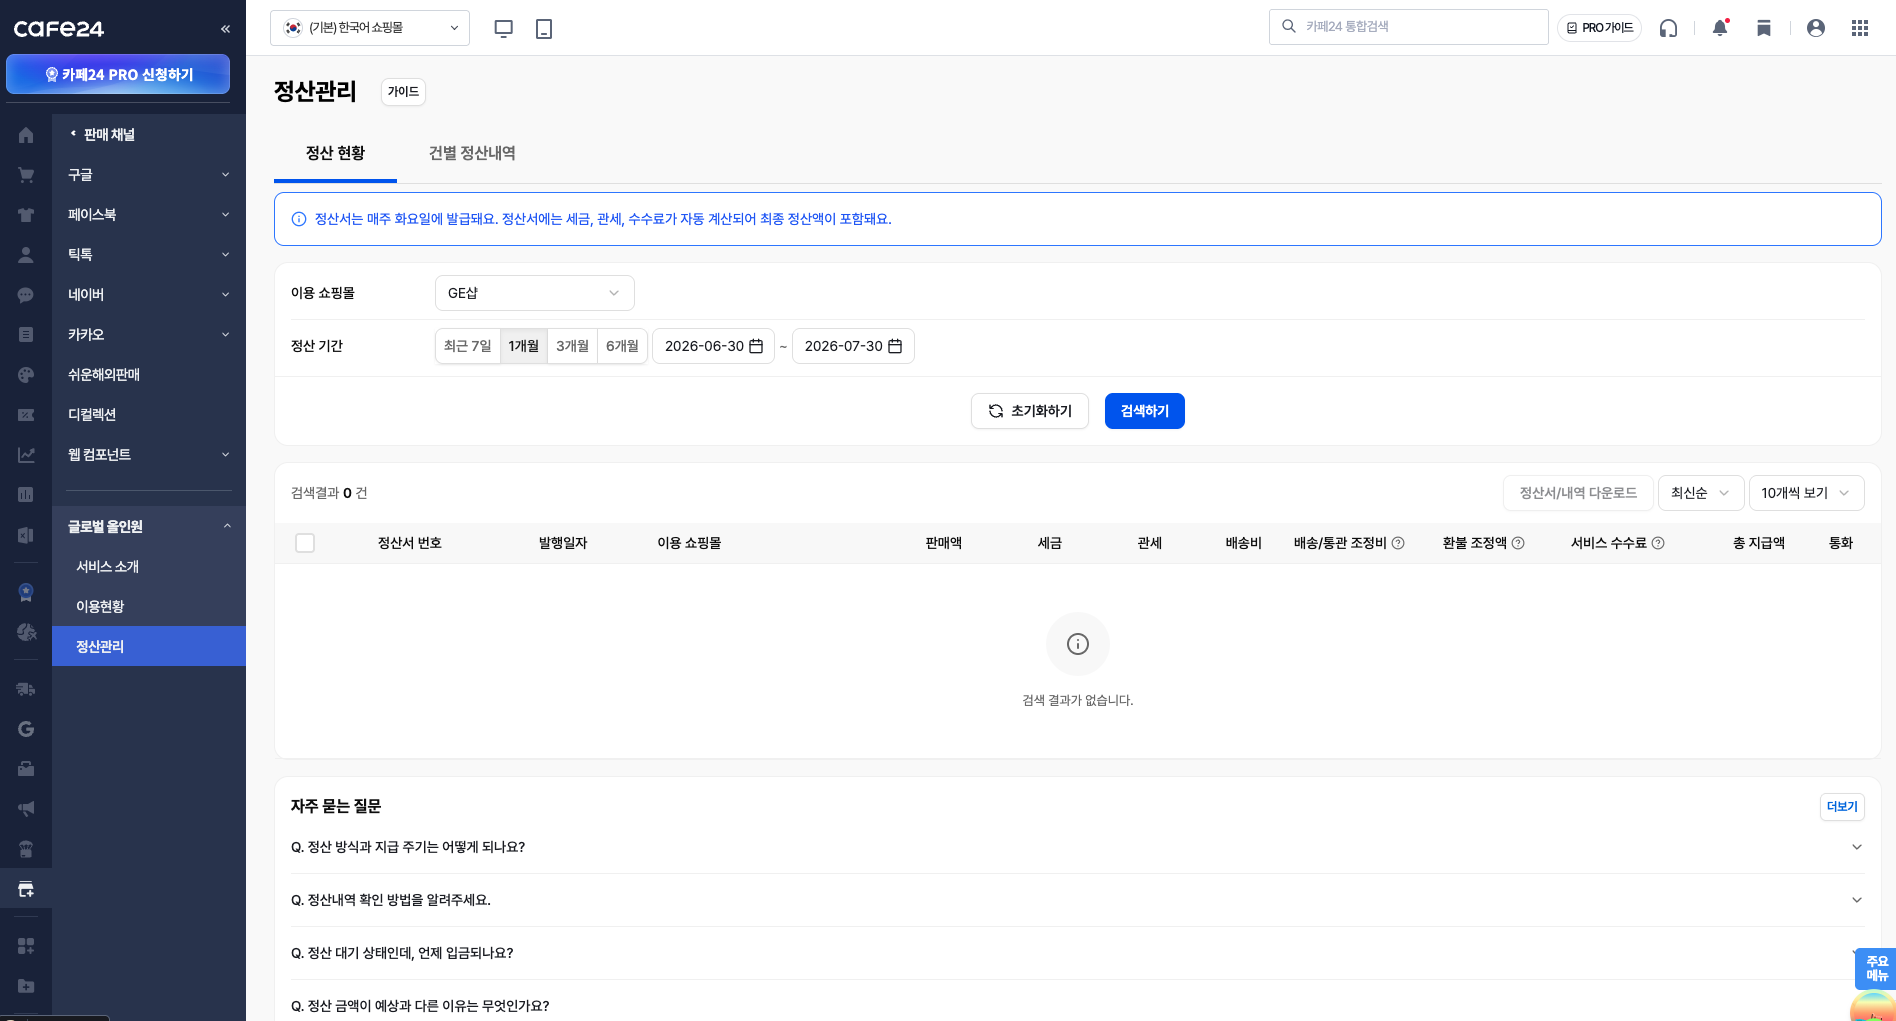The image size is (1896, 1021).
Task: Click the 카페24 PRO 신청하기 button
Action: (x=118, y=75)
